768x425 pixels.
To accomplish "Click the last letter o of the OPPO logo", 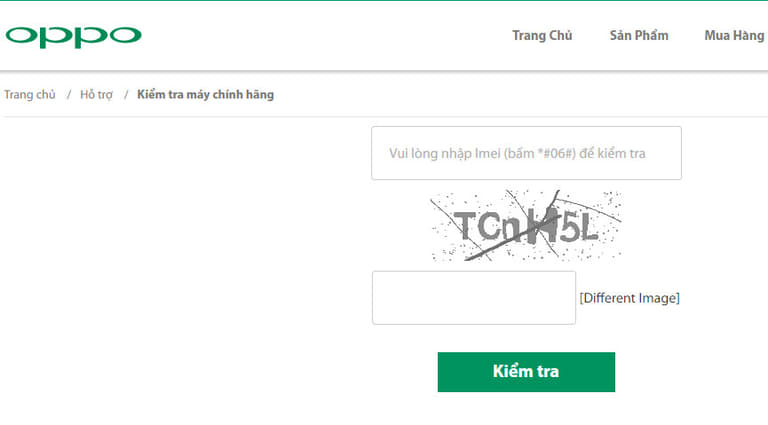I will click(x=125, y=35).
